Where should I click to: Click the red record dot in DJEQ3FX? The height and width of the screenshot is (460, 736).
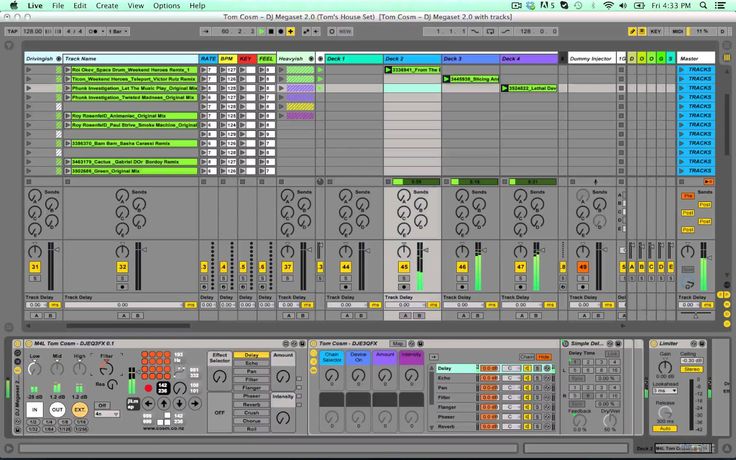tap(148, 388)
